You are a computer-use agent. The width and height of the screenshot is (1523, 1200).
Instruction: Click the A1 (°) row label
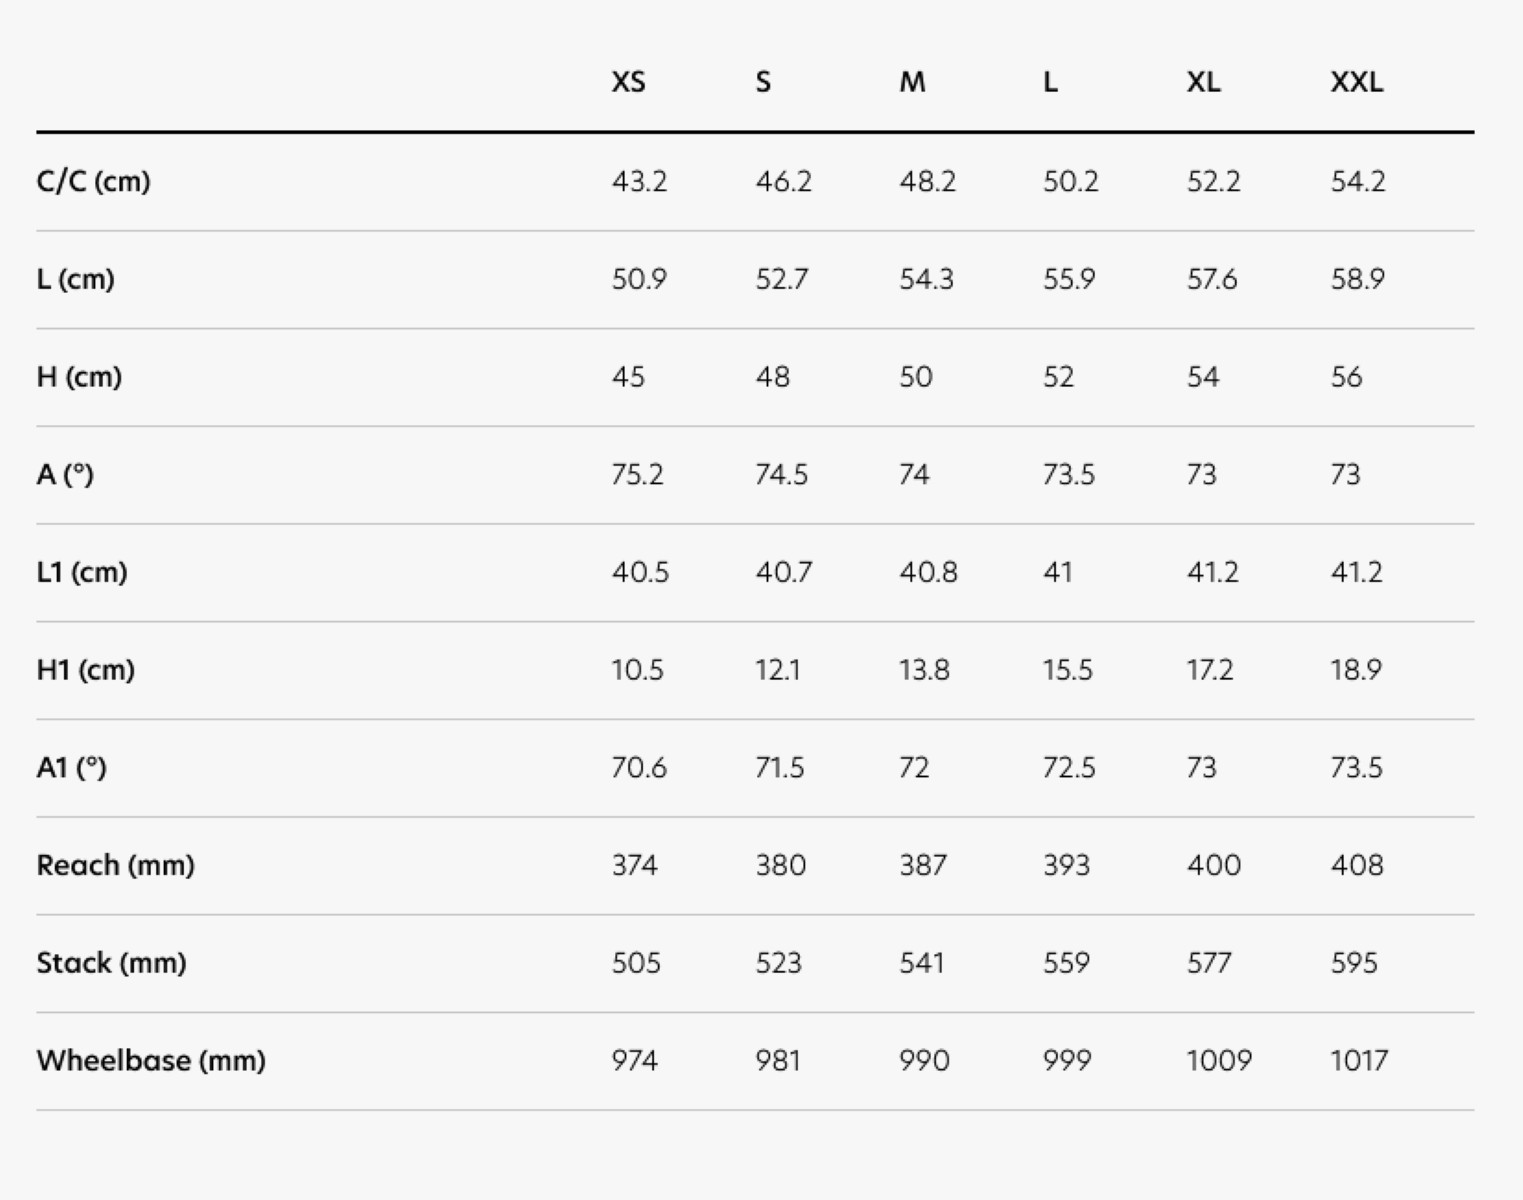[x=71, y=767]
